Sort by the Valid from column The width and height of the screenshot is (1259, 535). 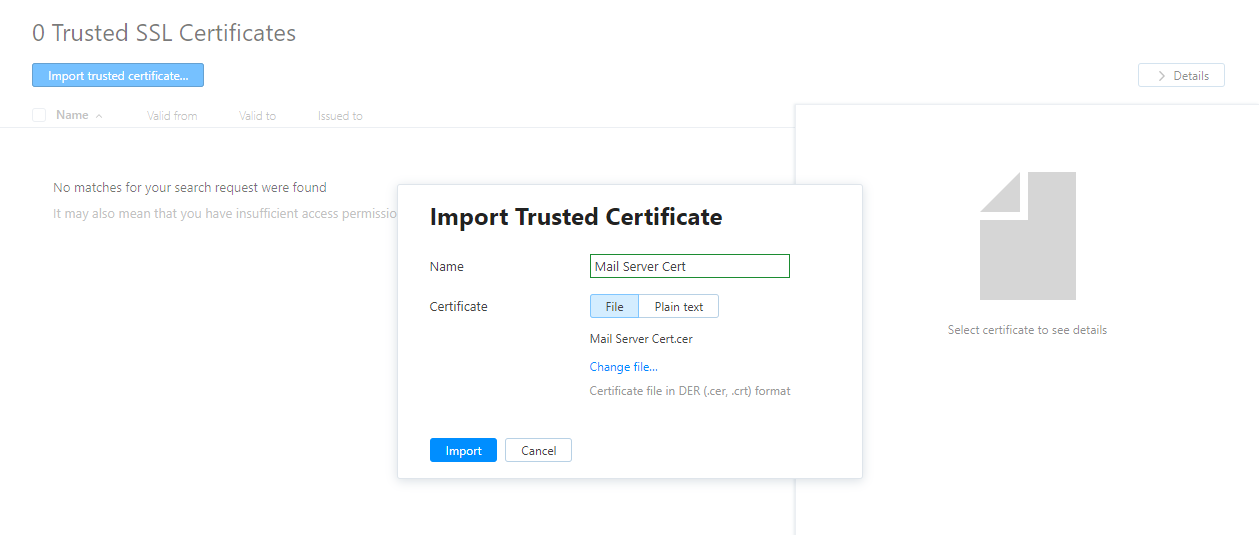pyautogui.click(x=172, y=116)
